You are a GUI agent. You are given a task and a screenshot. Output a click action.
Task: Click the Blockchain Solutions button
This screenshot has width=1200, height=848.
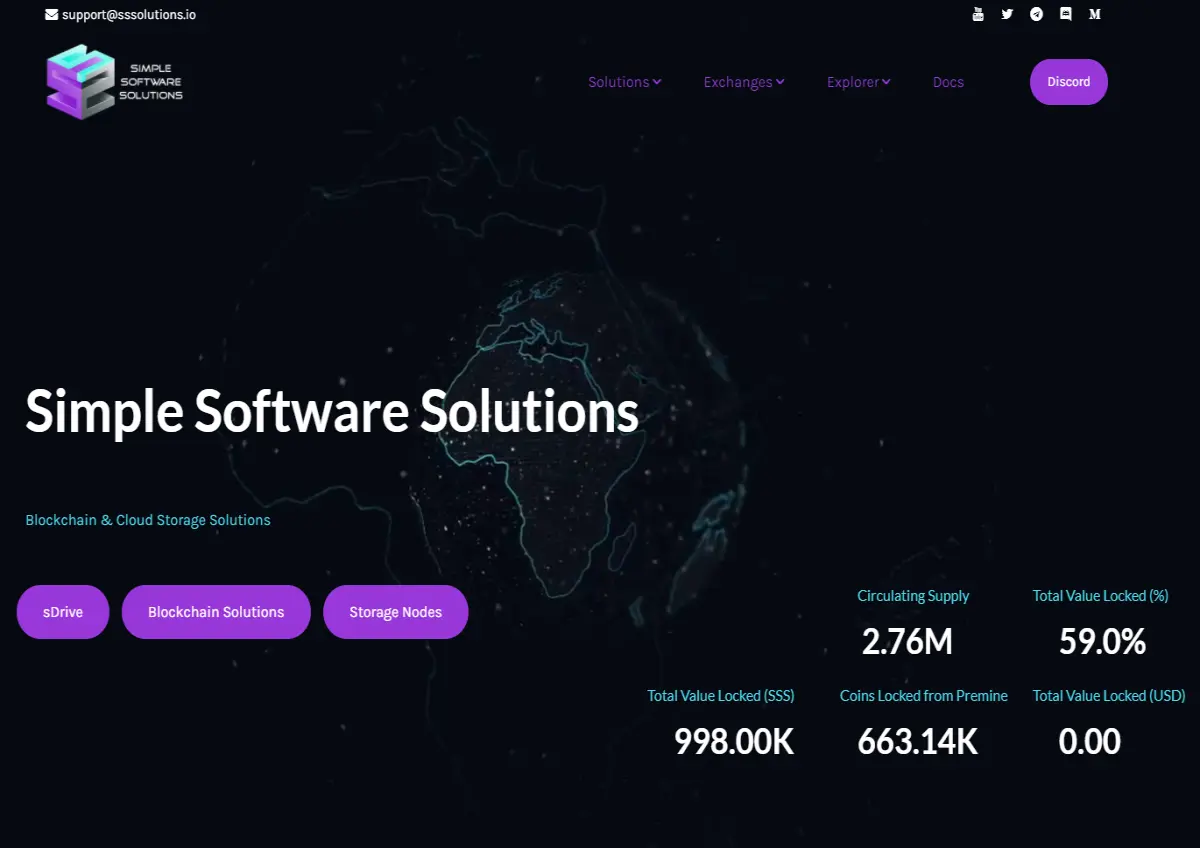[216, 612]
